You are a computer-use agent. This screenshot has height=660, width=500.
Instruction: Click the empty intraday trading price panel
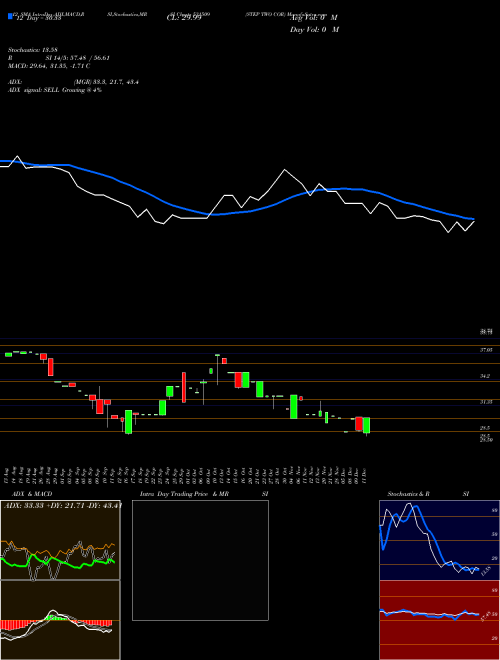click(200, 560)
